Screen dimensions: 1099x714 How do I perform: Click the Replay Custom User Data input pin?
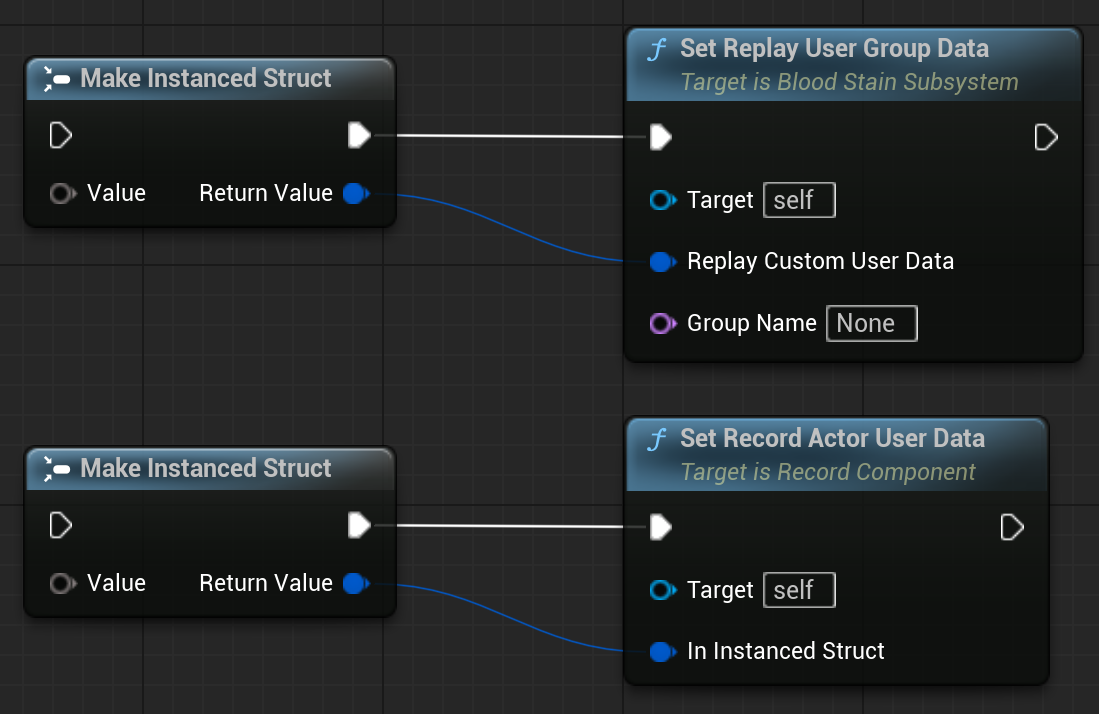(x=663, y=262)
